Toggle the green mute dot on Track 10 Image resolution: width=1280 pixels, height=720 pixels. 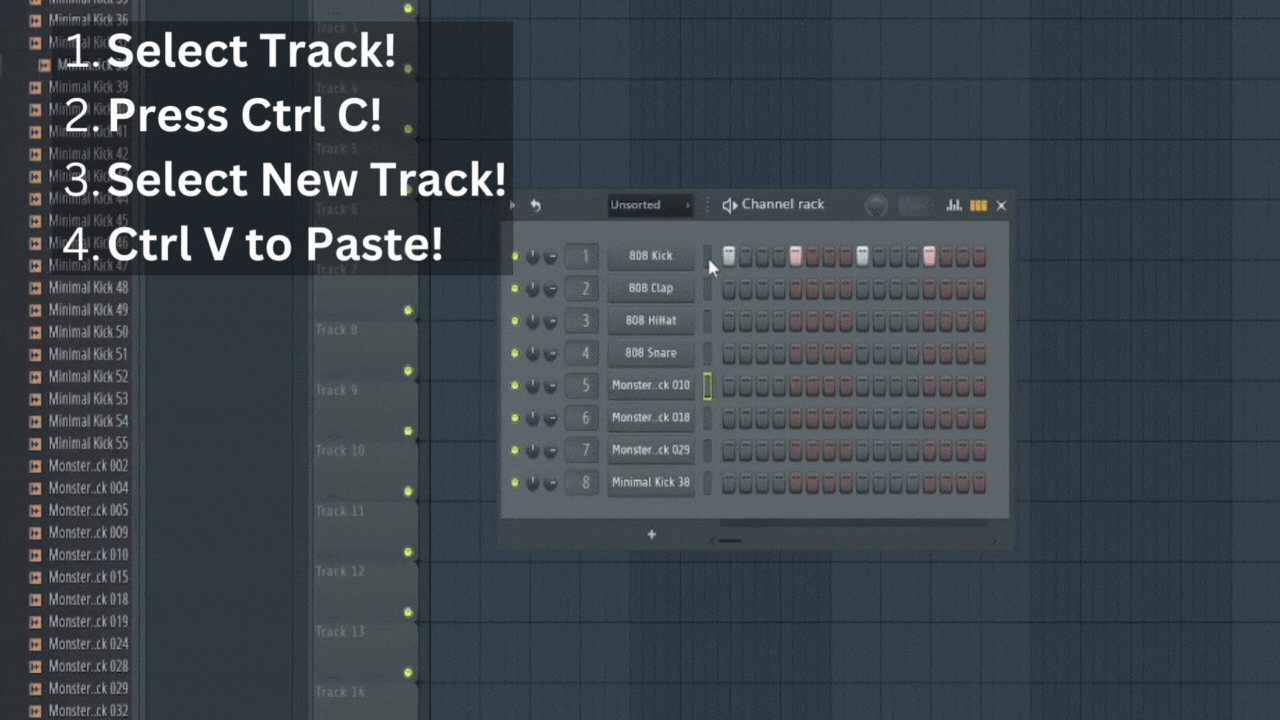408,431
